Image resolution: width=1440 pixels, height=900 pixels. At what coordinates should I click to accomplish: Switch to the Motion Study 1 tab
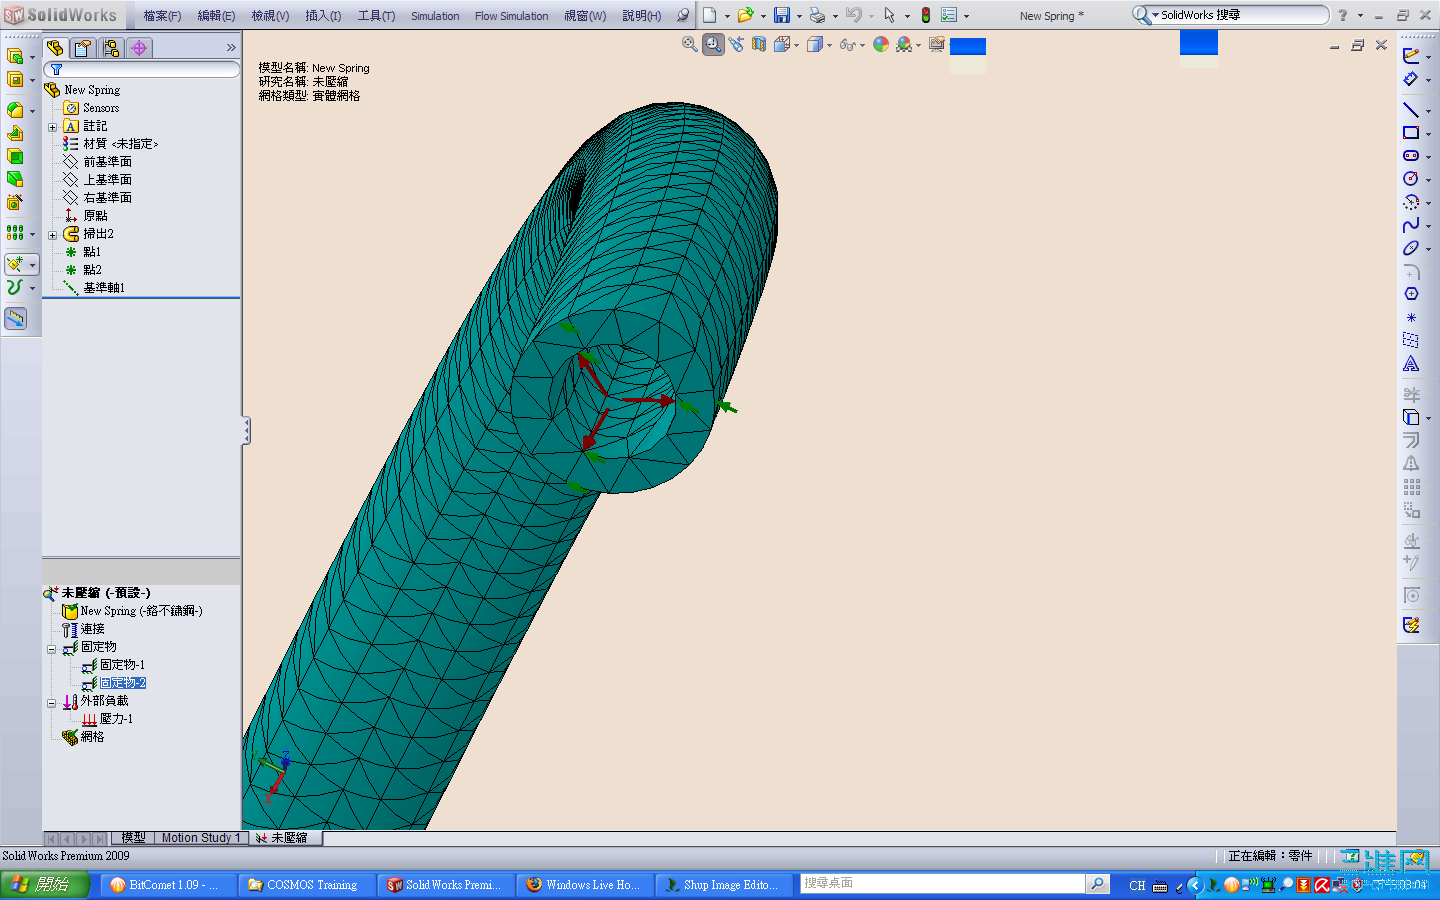pos(200,838)
